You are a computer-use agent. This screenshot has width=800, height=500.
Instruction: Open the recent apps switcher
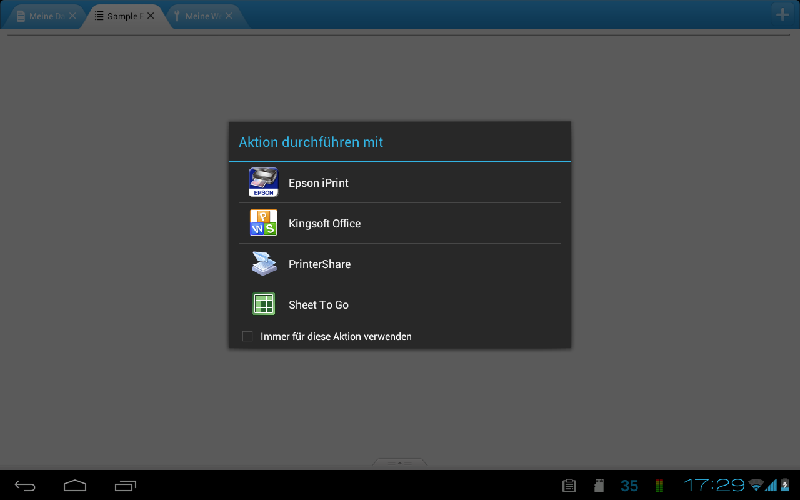[125, 486]
